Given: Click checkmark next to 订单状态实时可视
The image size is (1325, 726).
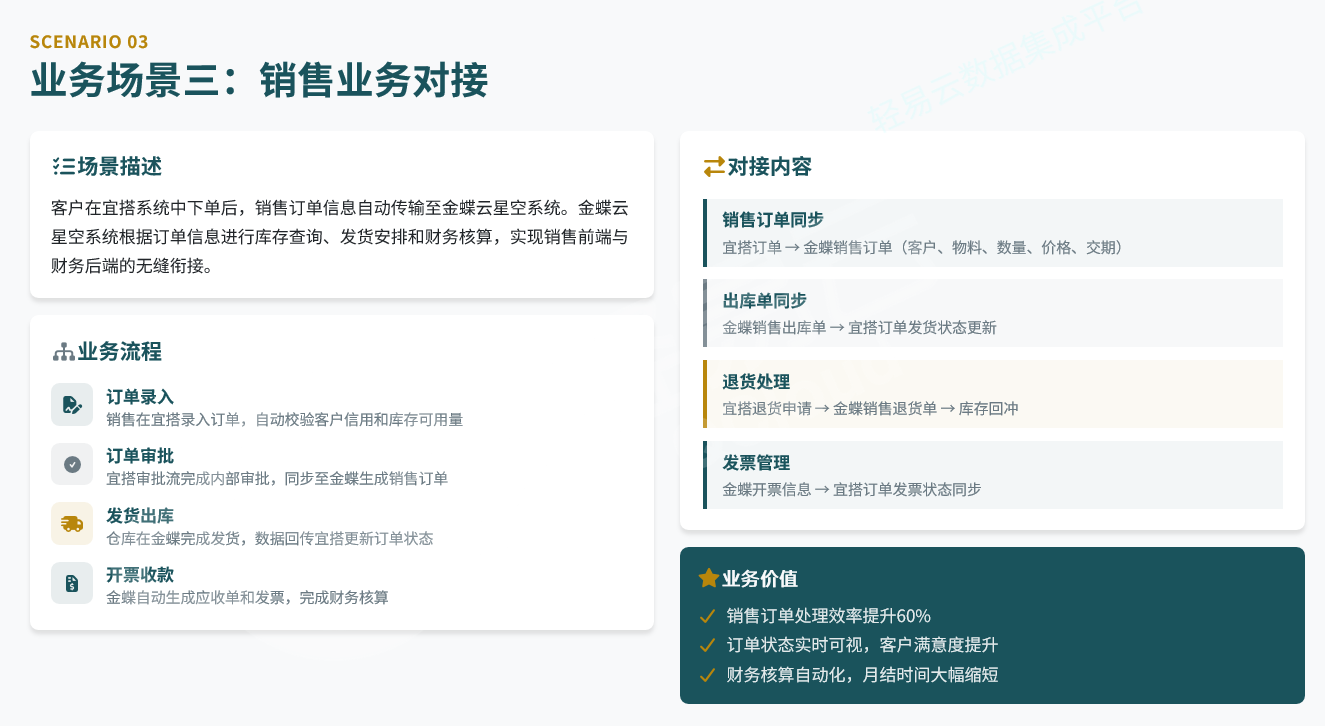Looking at the screenshot, I should tap(708, 645).
